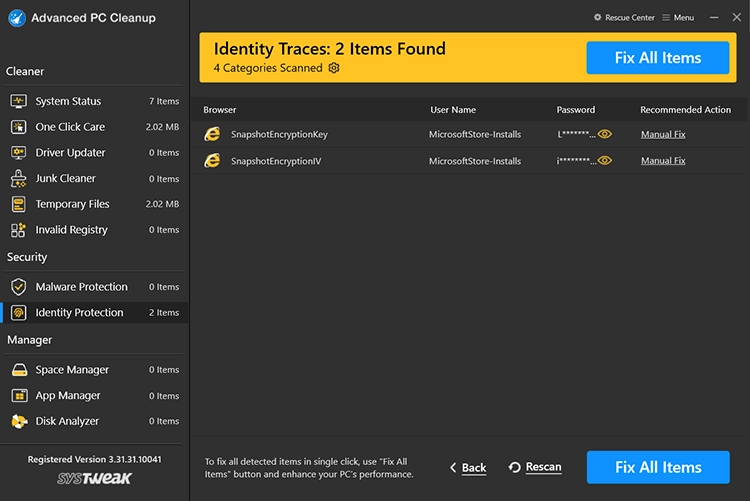This screenshot has height=501, width=750.
Task: Open Driver Updater icon
Action: pyautogui.click(x=18, y=153)
